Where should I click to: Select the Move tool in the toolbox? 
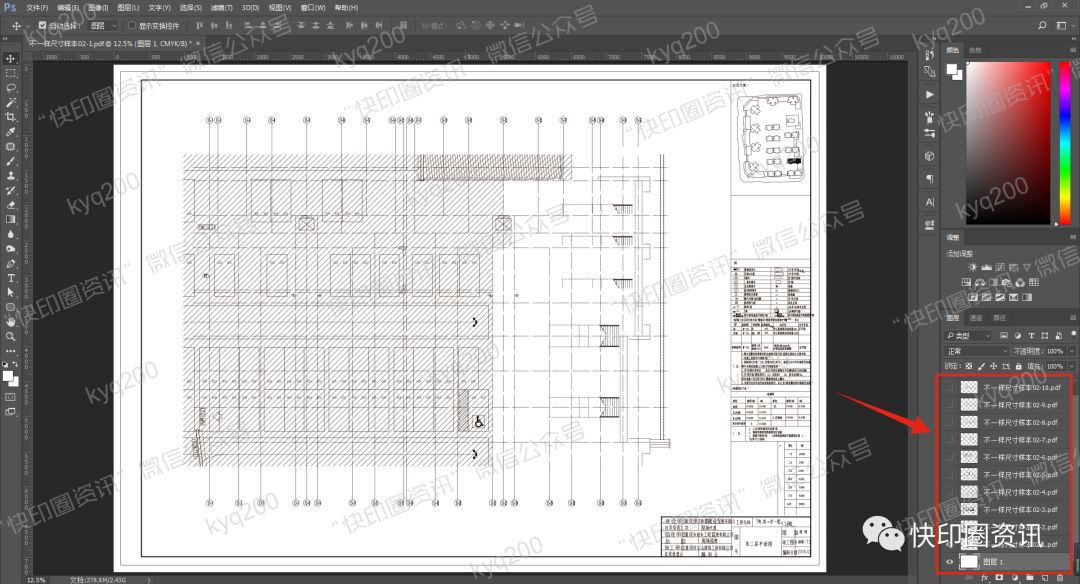point(10,59)
